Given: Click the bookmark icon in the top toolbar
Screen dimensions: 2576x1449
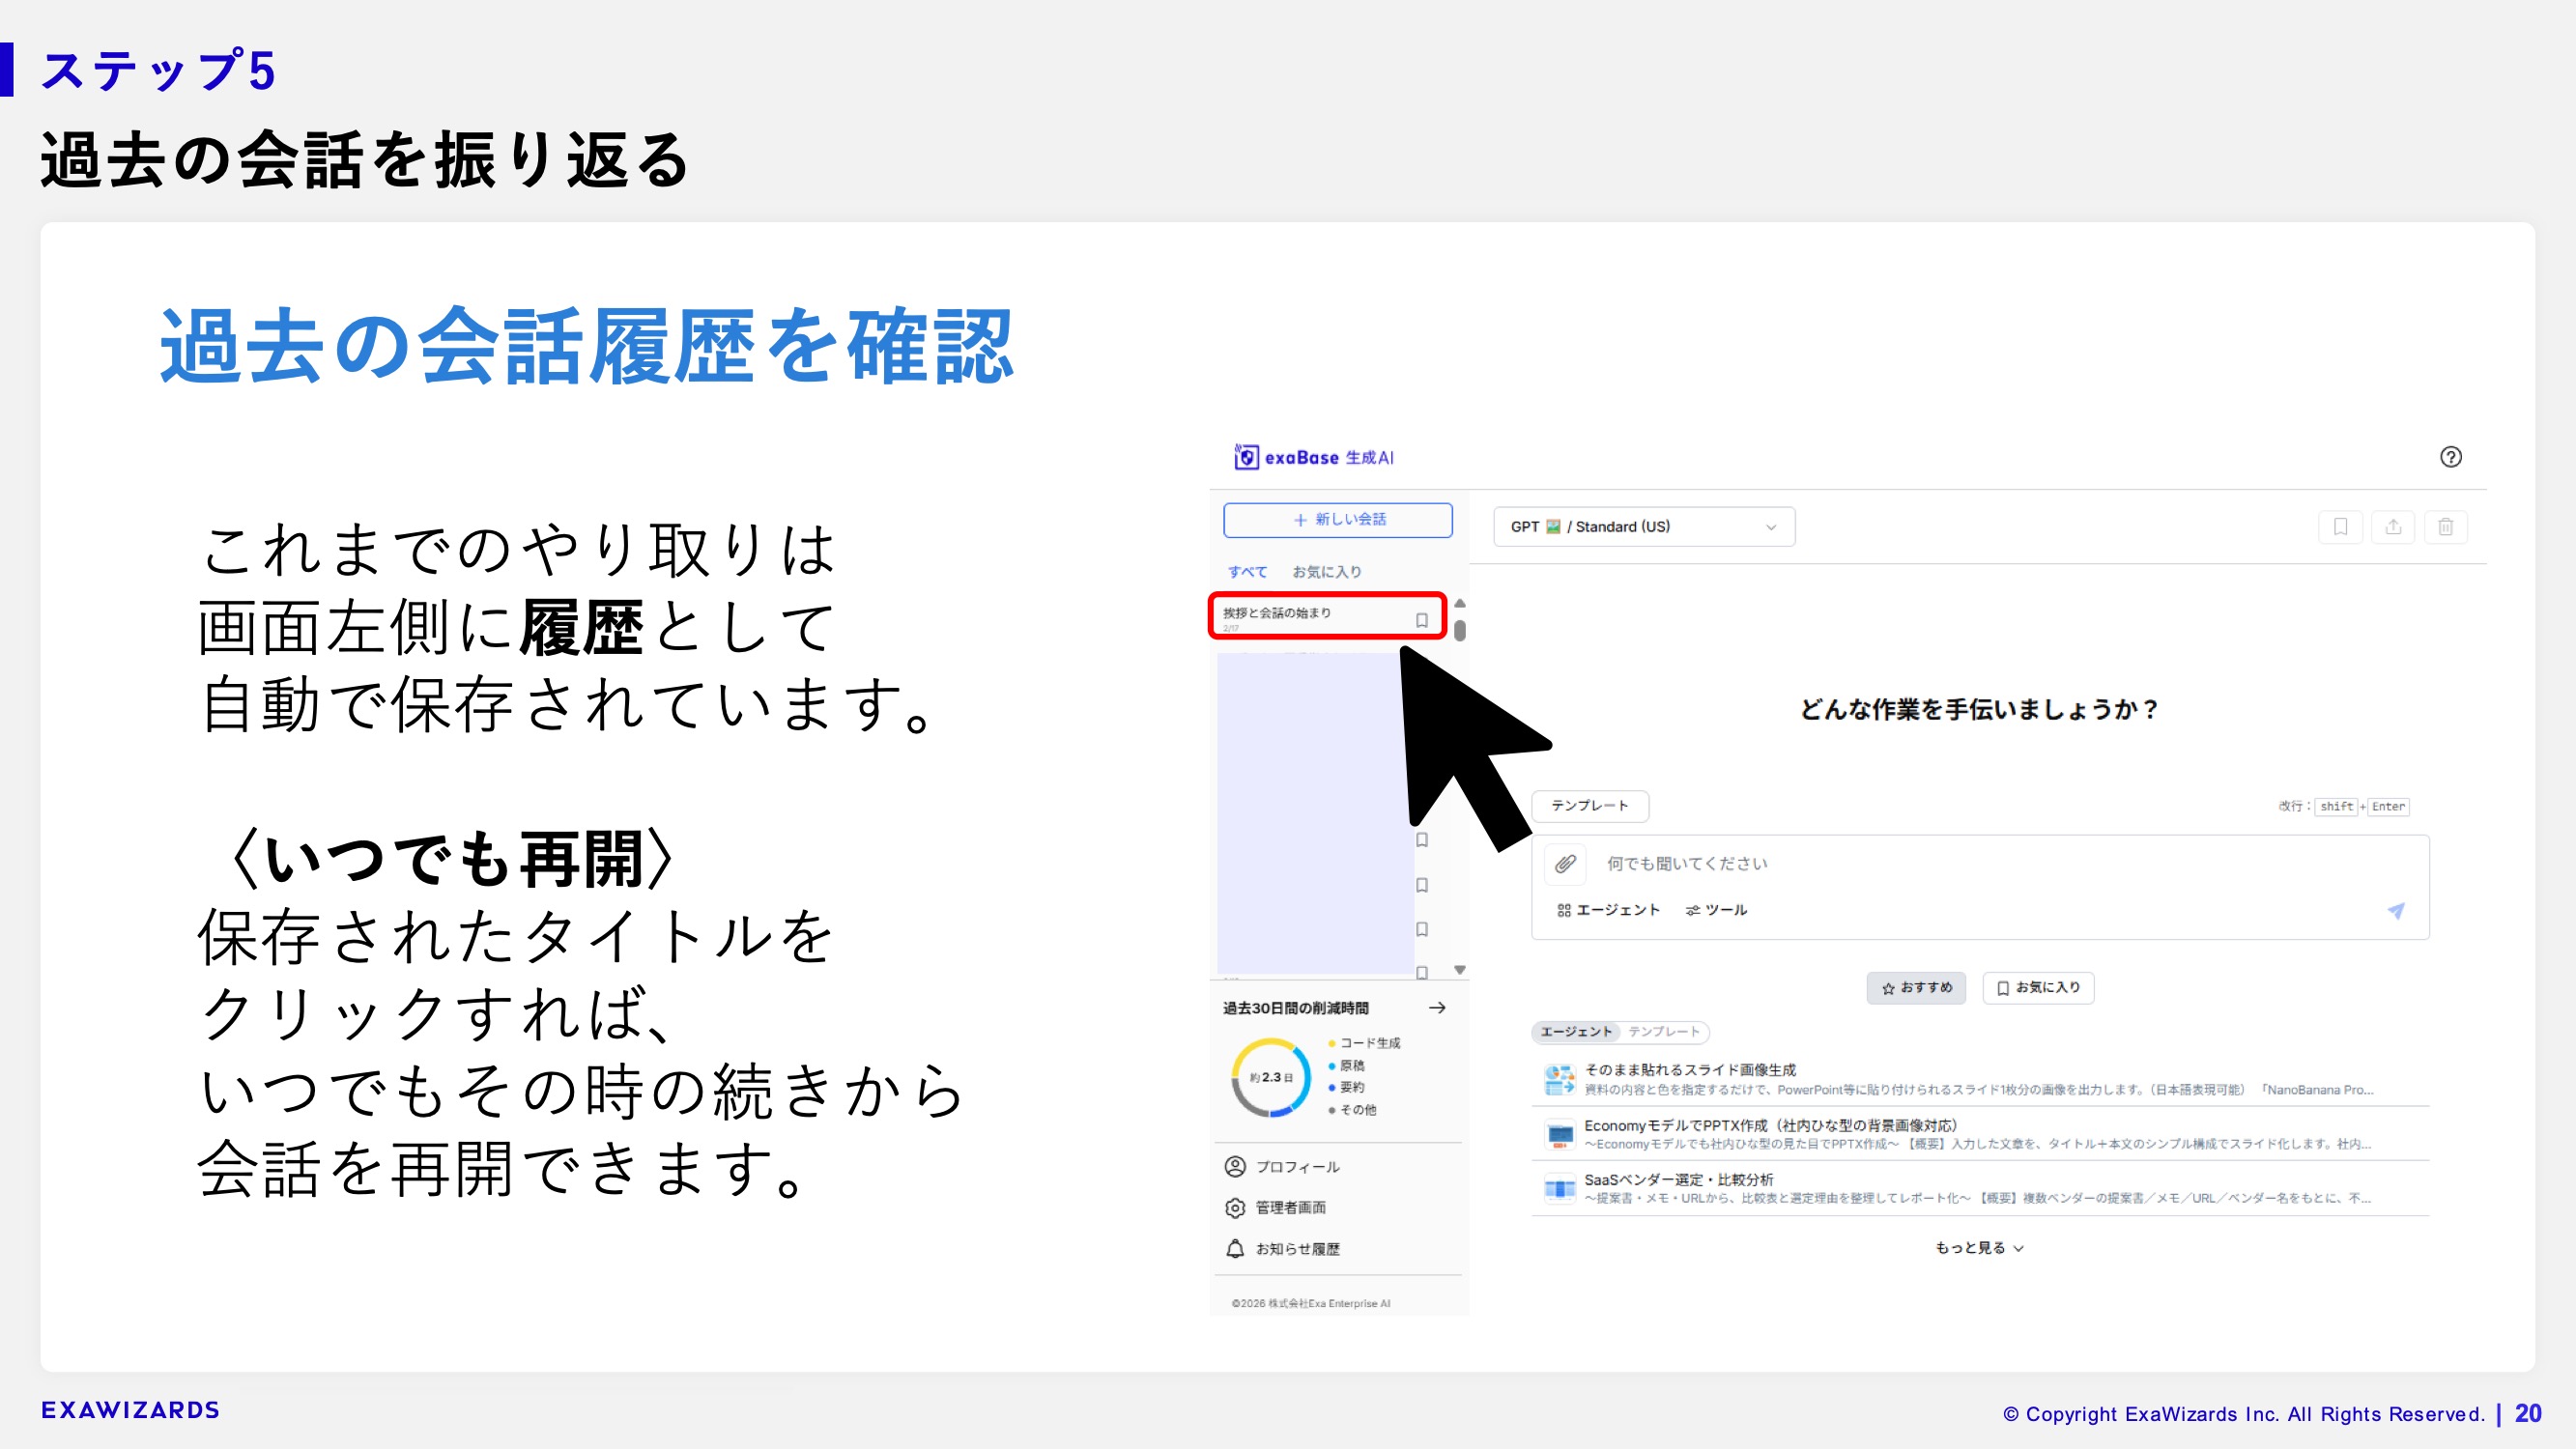Looking at the screenshot, I should tap(2340, 527).
